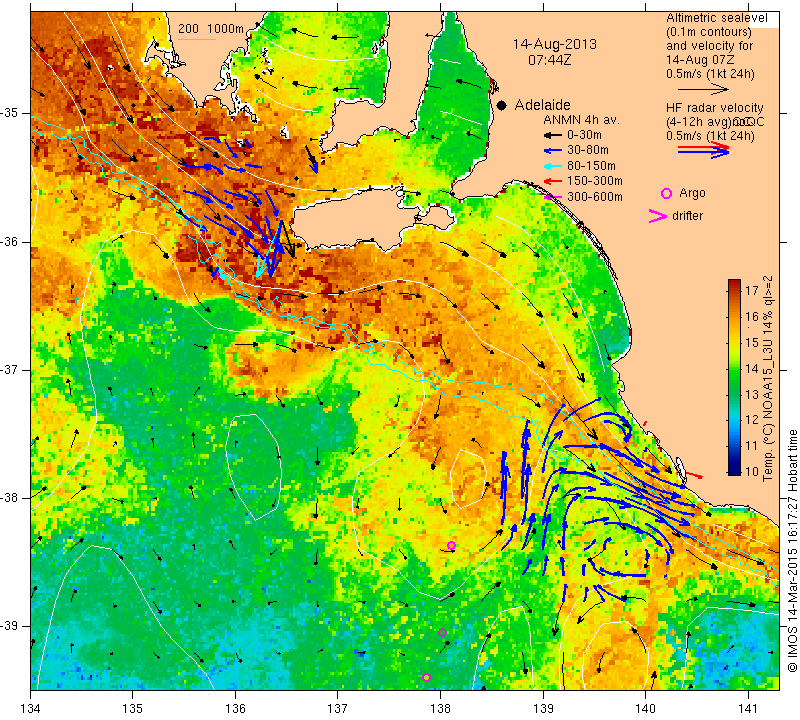Click the longitude label 140
Image resolution: width=800 pixels, height=720 pixels.
tap(645, 709)
